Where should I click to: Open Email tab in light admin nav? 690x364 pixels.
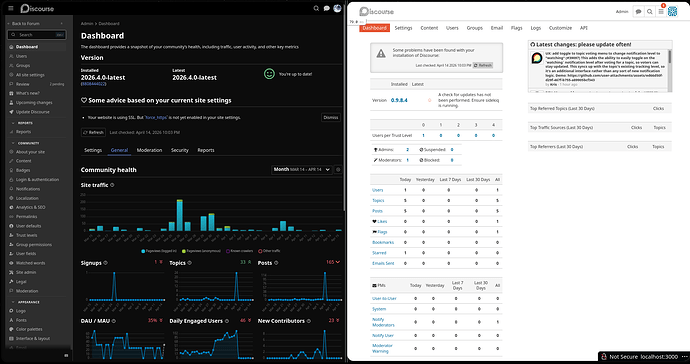[496, 28]
